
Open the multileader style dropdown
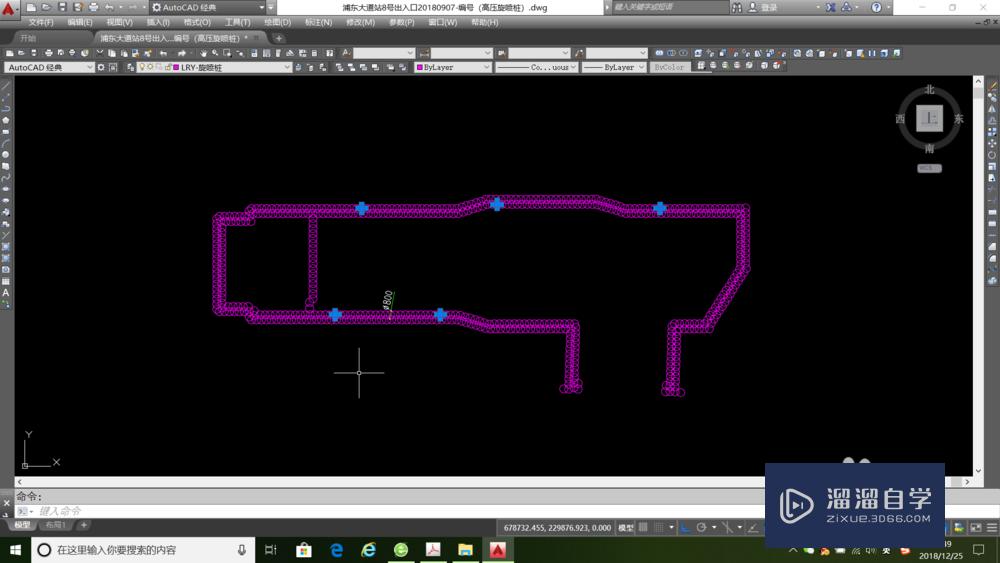617,53
